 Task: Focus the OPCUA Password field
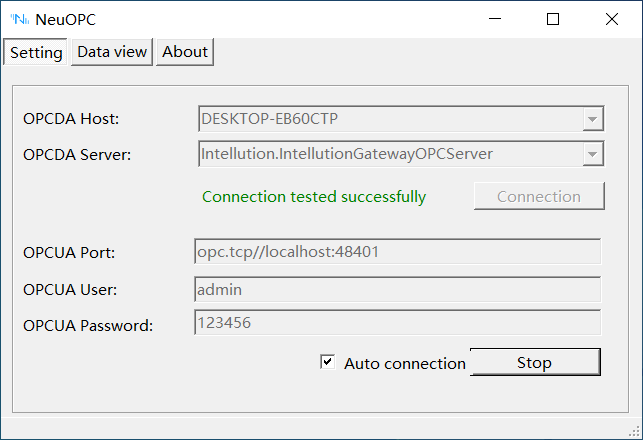tap(397, 323)
